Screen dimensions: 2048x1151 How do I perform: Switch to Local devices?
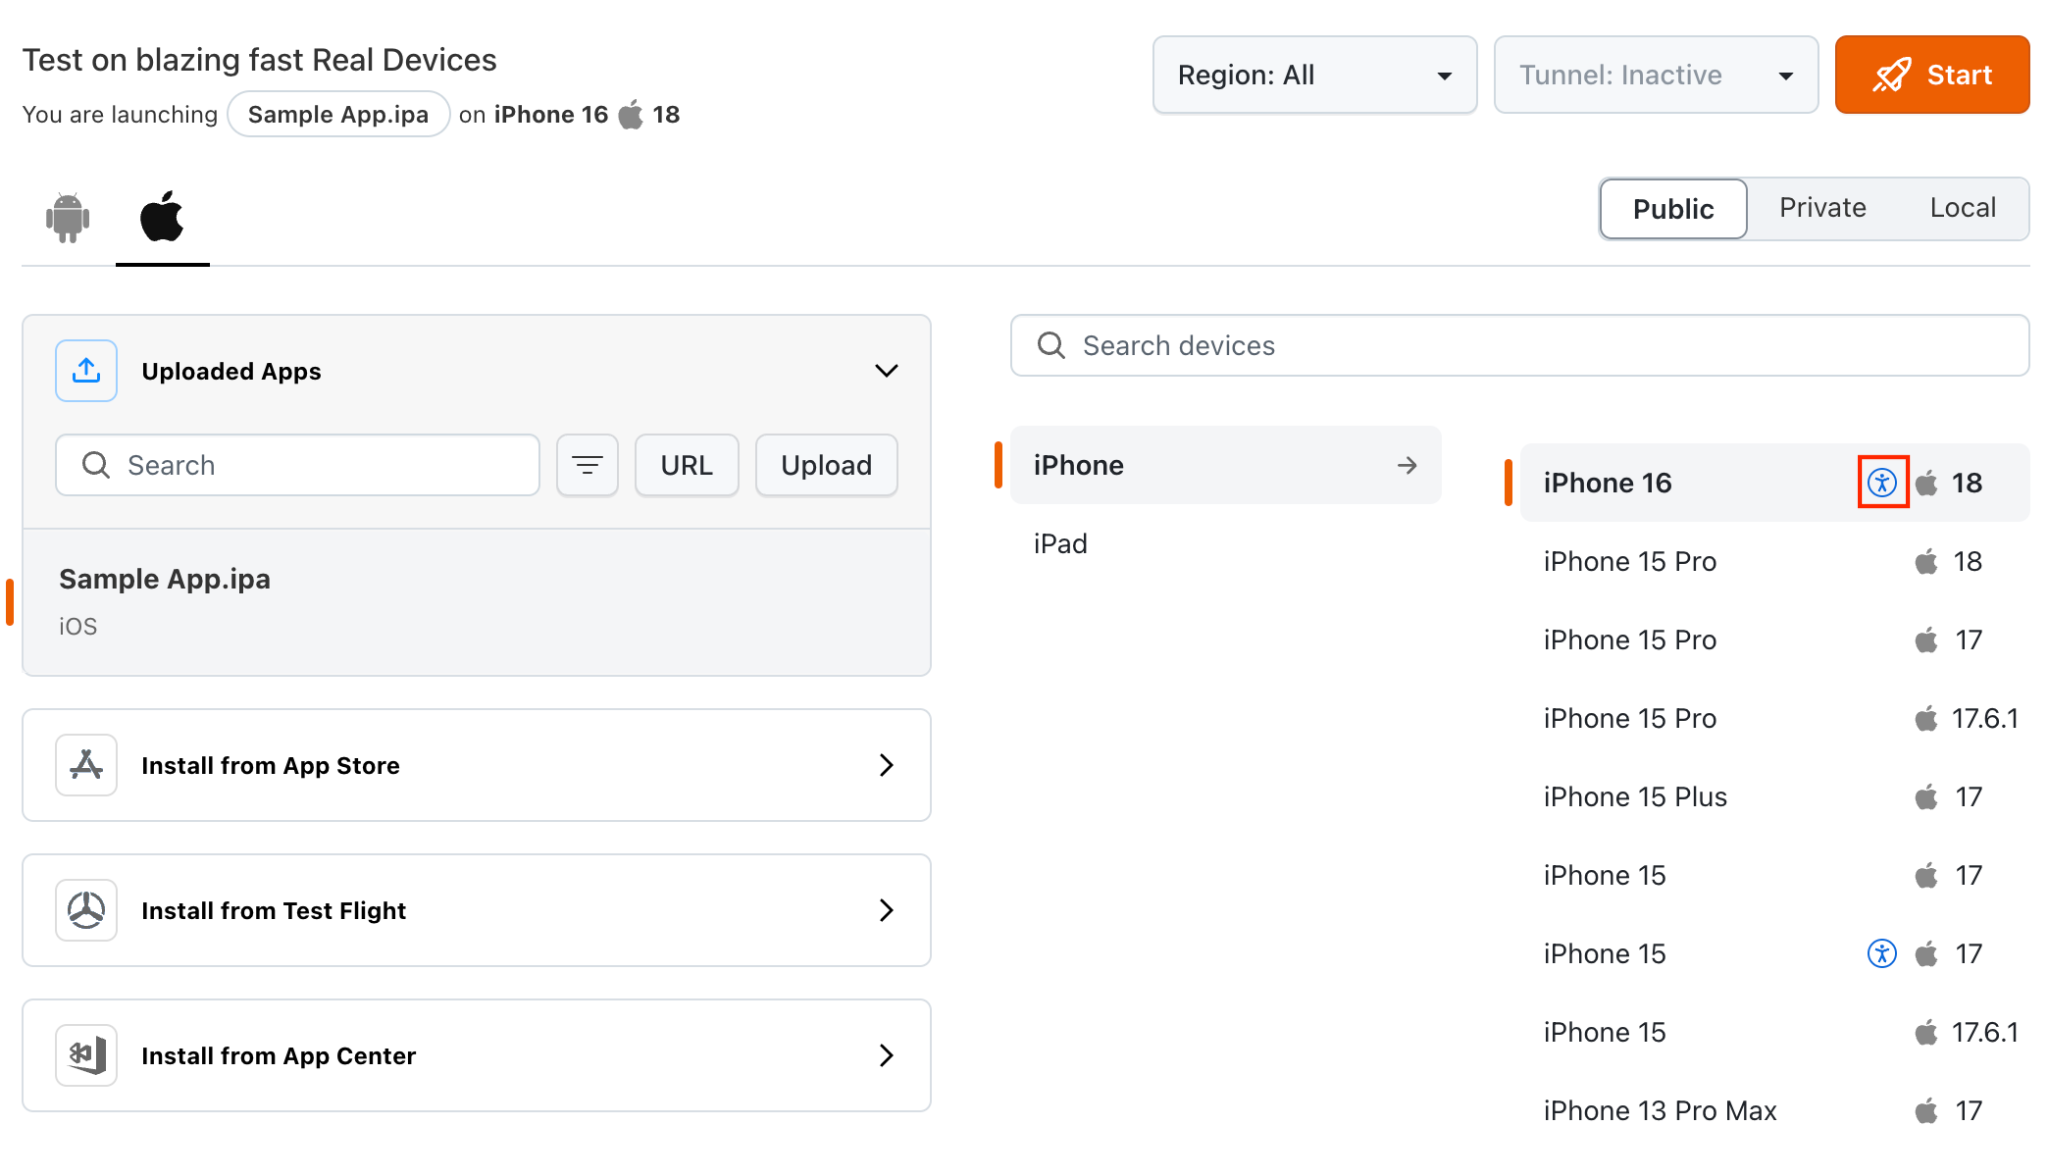click(1962, 208)
